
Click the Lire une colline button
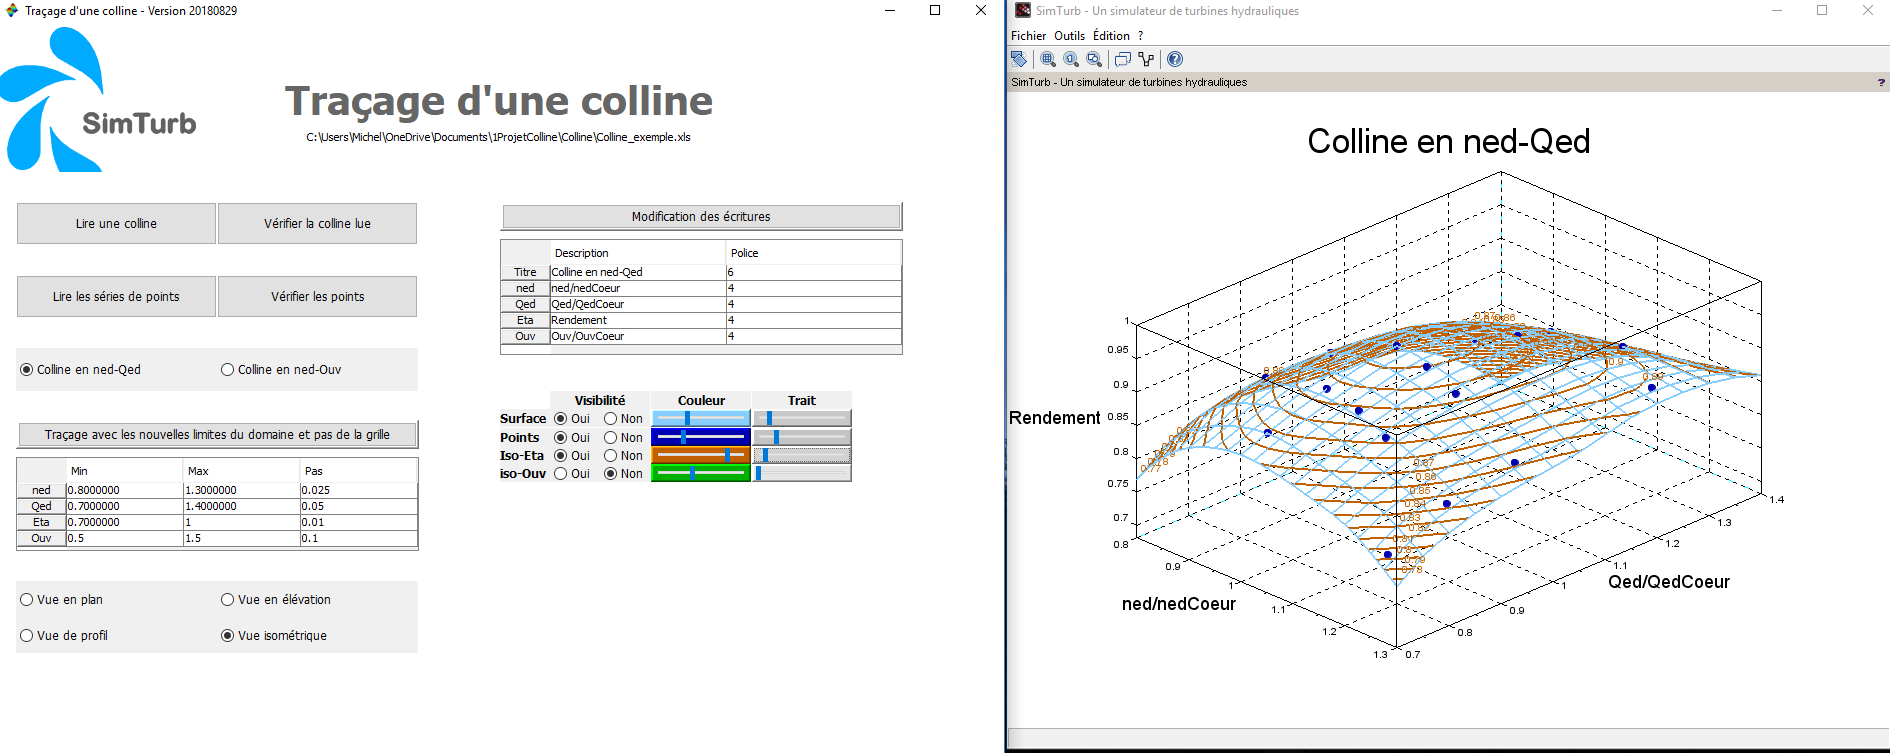(116, 224)
